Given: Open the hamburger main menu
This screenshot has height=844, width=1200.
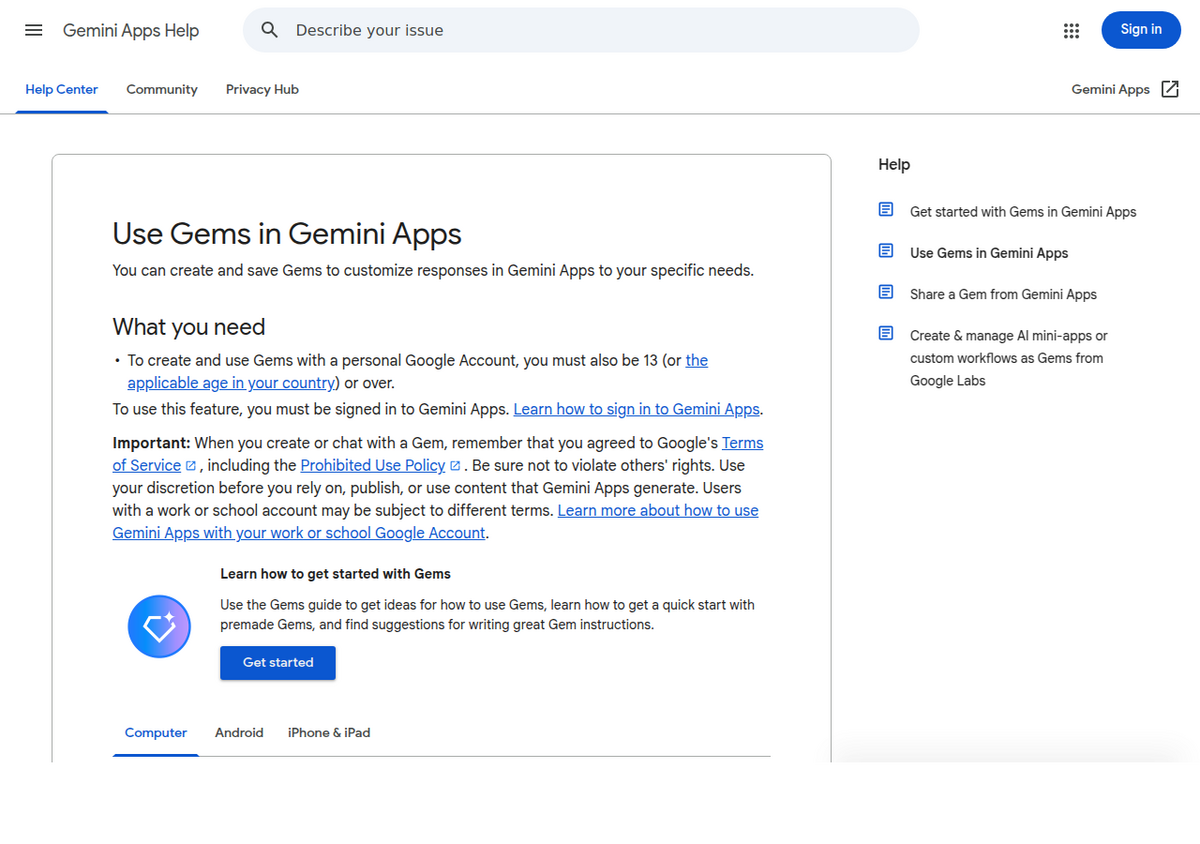Looking at the screenshot, I should tap(34, 30).
